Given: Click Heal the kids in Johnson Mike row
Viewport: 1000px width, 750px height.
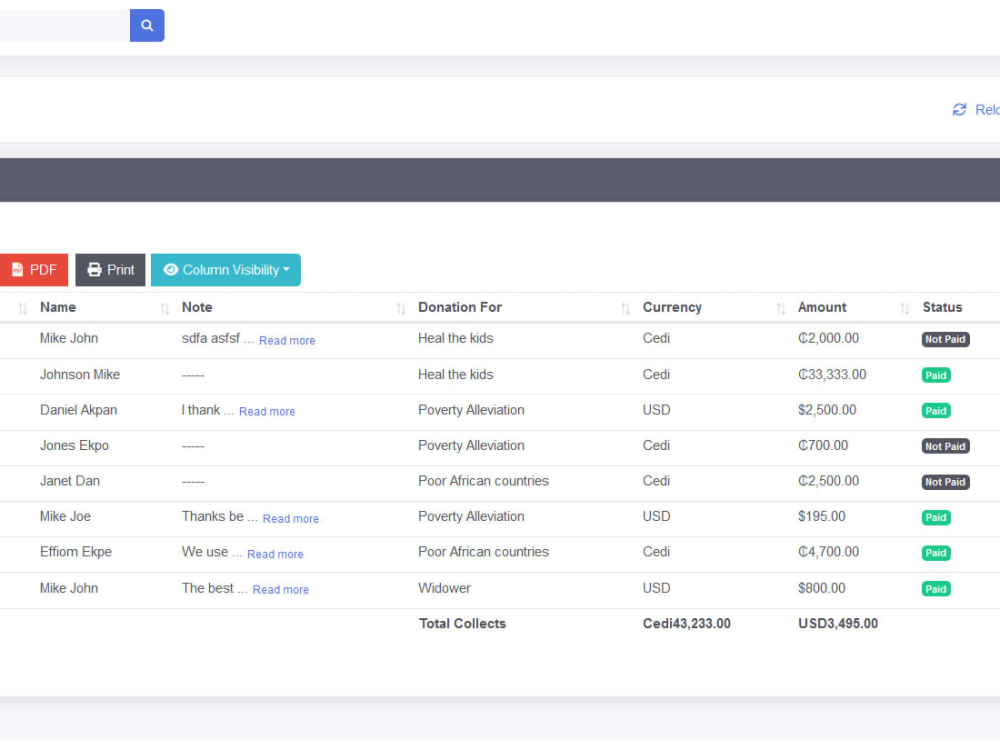Looking at the screenshot, I should point(455,374).
